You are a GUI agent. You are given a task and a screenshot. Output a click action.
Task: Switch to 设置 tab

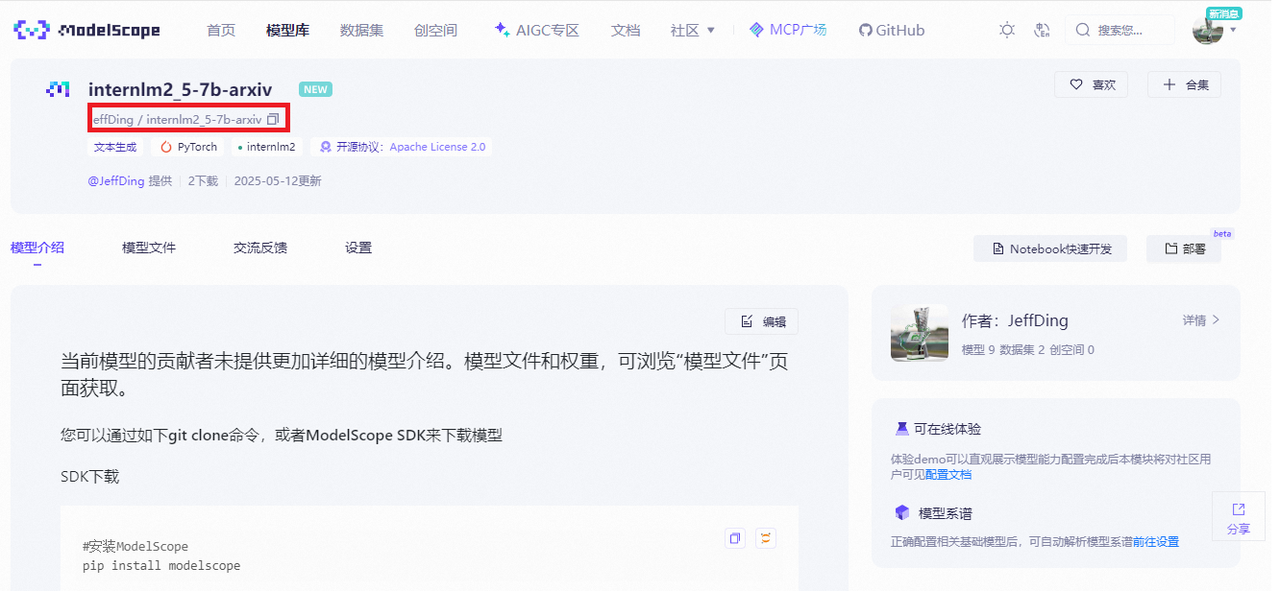(358, 247)
